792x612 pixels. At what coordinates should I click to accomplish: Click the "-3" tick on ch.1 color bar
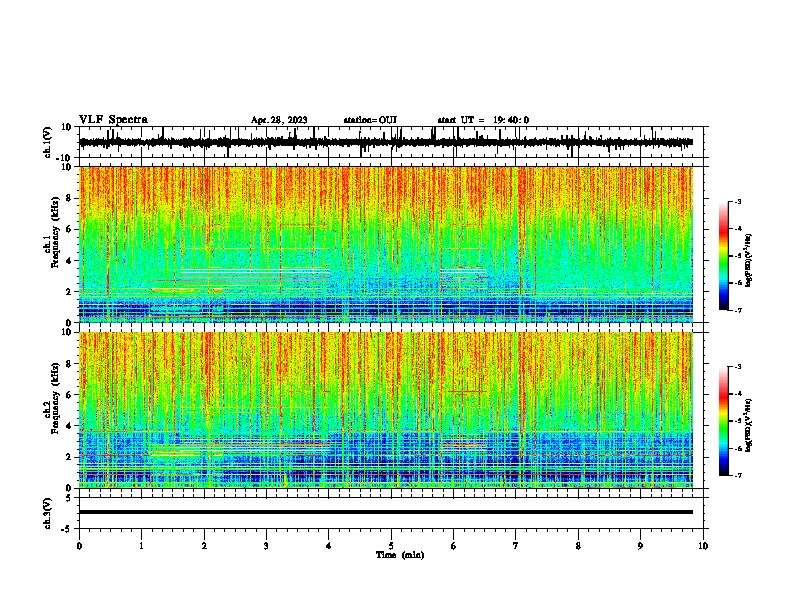tap(737, 201)
